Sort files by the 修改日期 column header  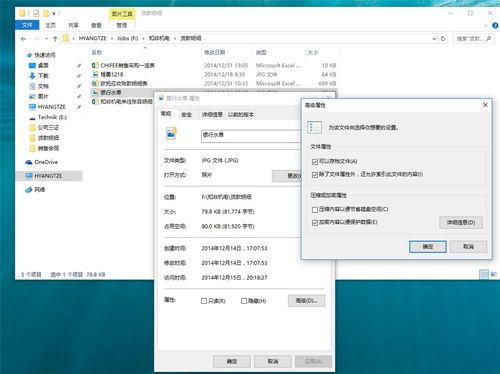214,52
